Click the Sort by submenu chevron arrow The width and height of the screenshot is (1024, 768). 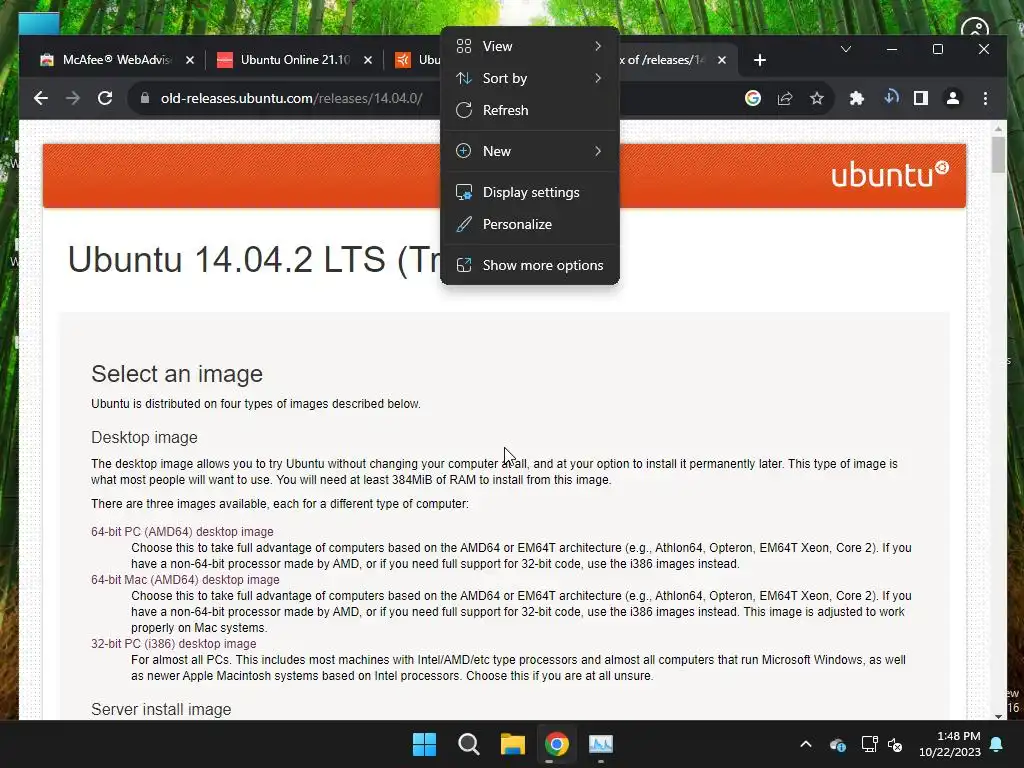pos(598,78)
